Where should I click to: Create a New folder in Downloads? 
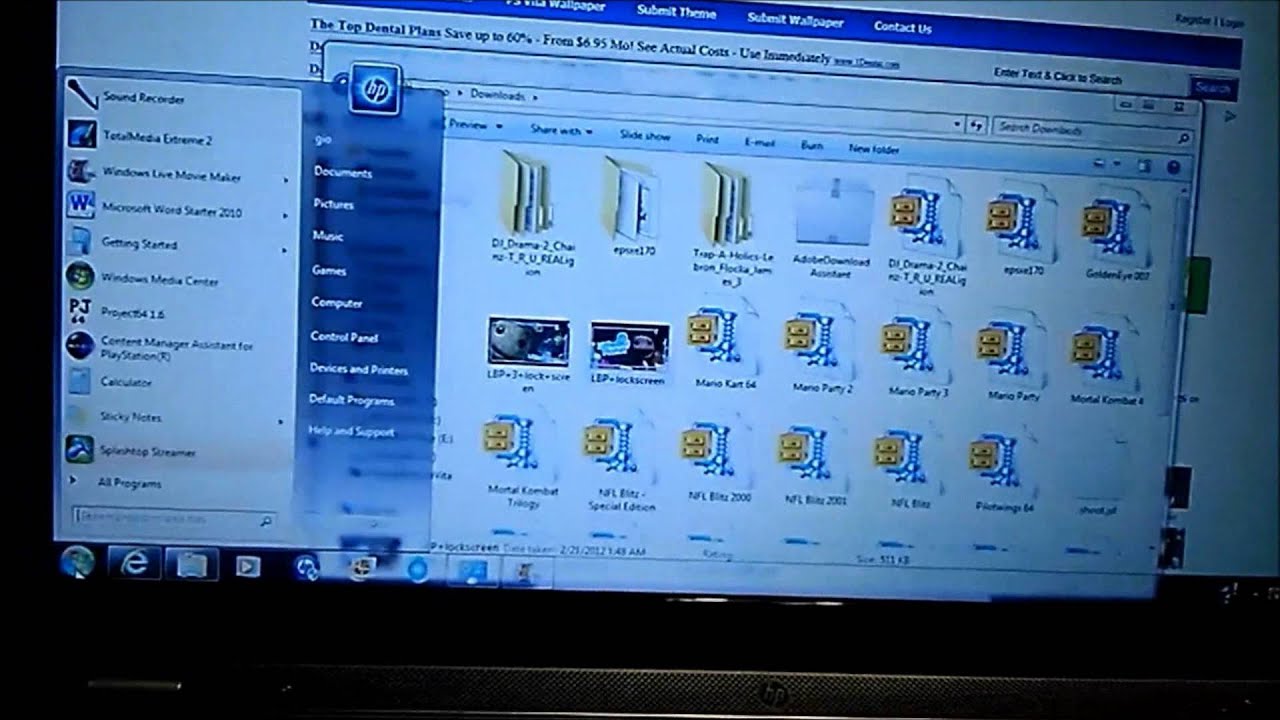874,149
